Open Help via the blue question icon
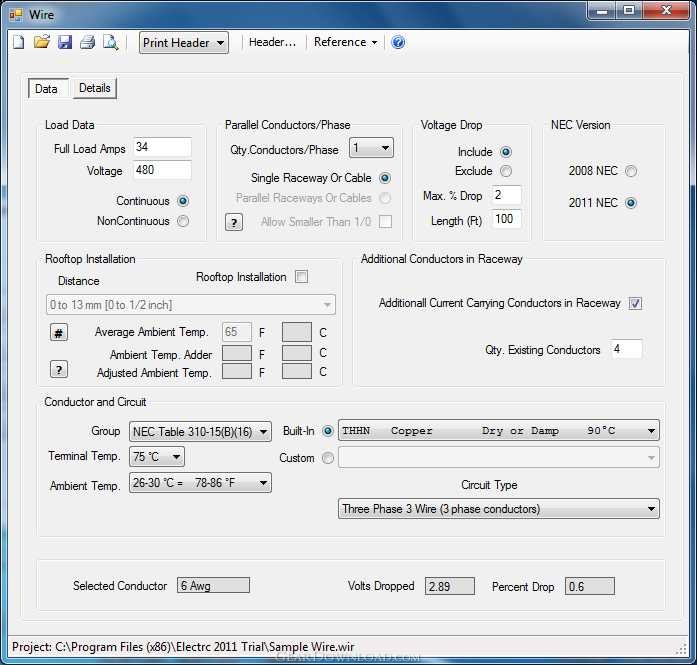The image size is (697, 665). point(398,42)
